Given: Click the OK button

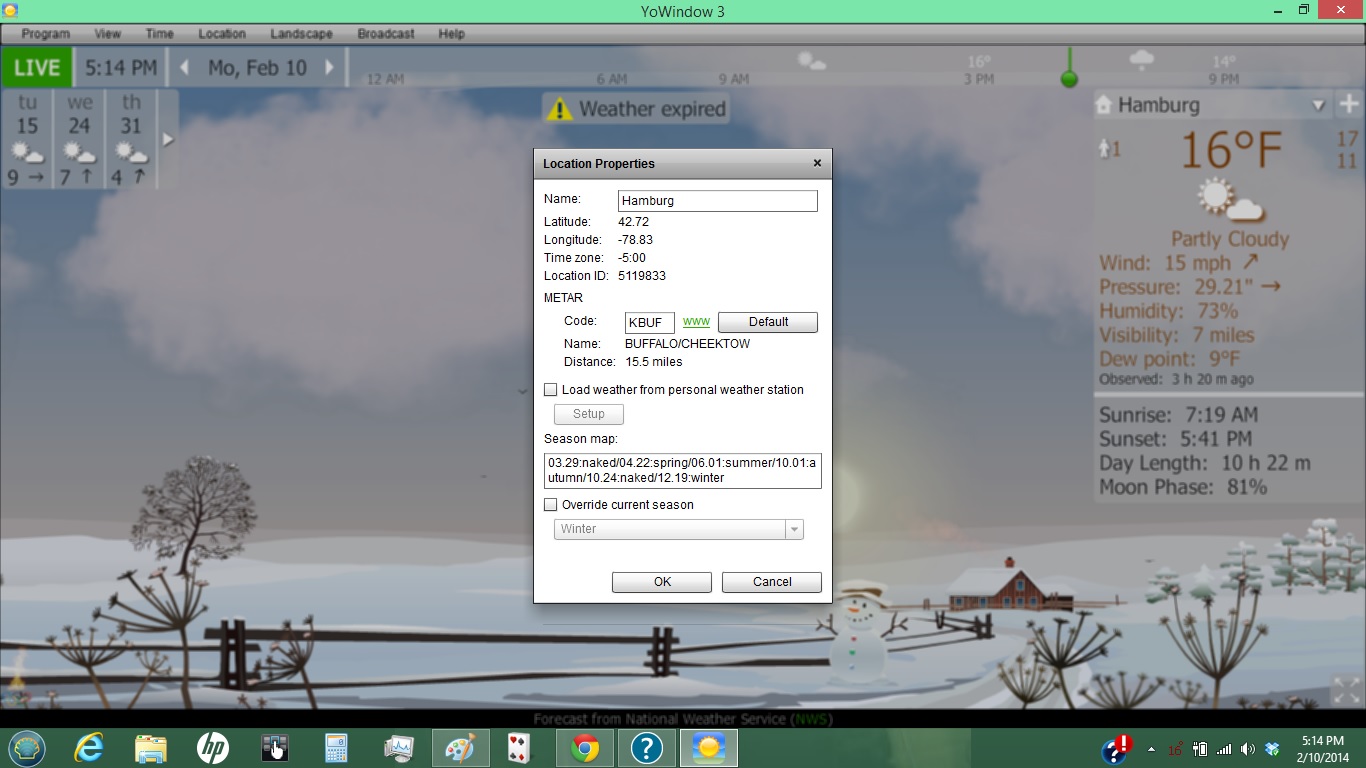Looking at the screenshot, I should [661, 582].
